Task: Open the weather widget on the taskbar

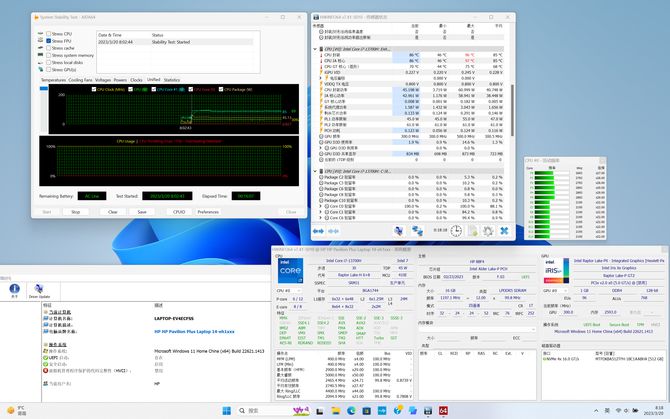Action: click(17, 410)
